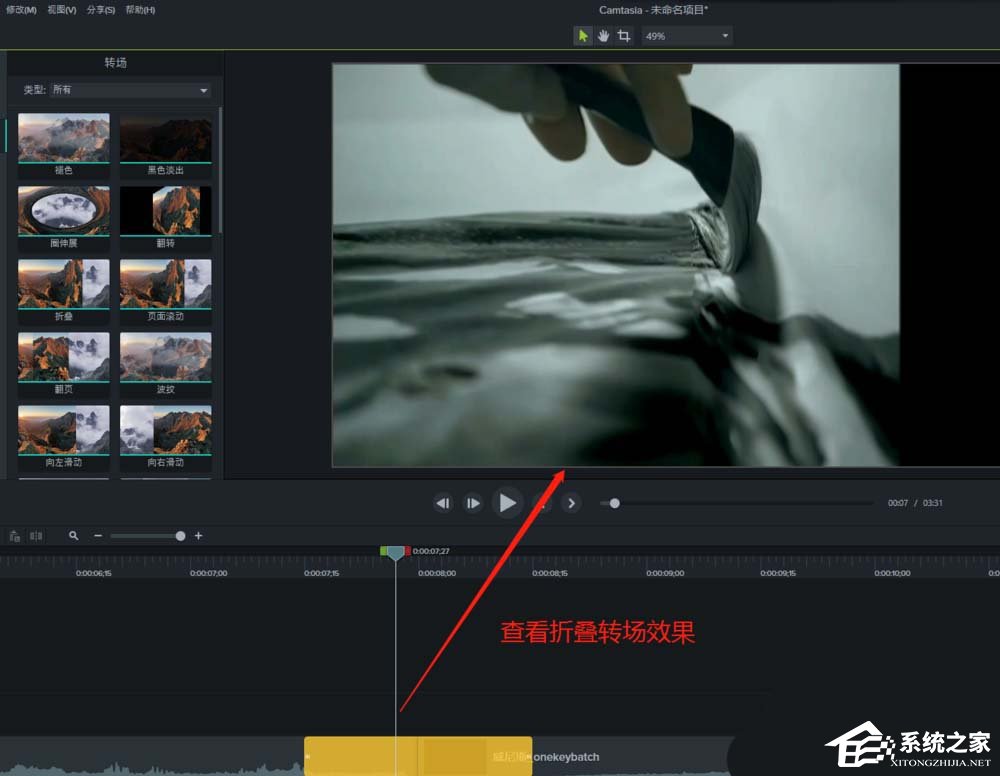
Task: Open the 49% zoom level dropdown
Action: [x=686, y=35]
